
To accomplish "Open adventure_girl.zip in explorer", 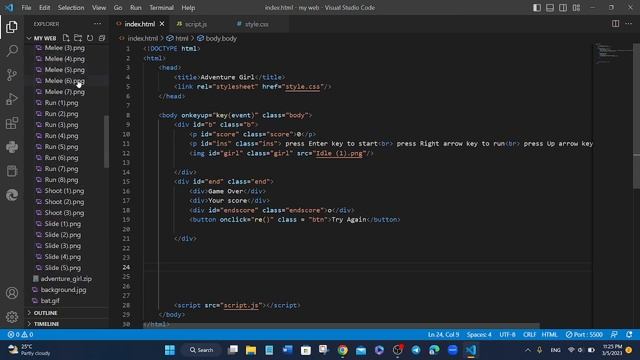I will 67,279.
